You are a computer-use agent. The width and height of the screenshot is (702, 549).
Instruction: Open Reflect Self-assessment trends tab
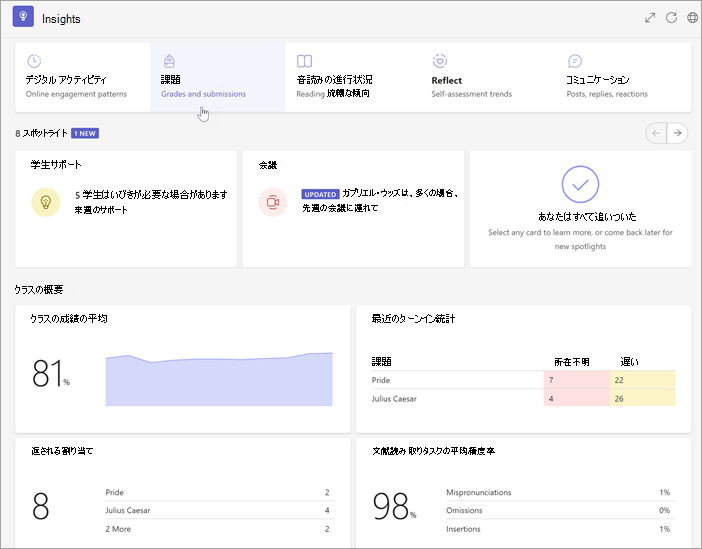(488, 77)
